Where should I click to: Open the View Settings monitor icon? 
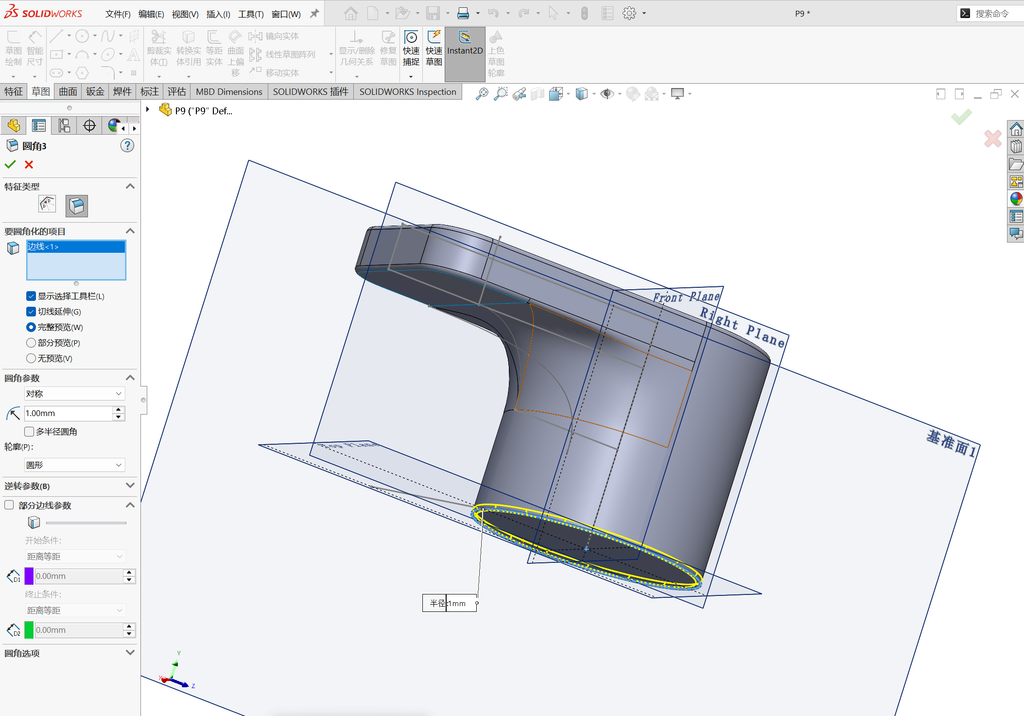click(x=677, y=94)
